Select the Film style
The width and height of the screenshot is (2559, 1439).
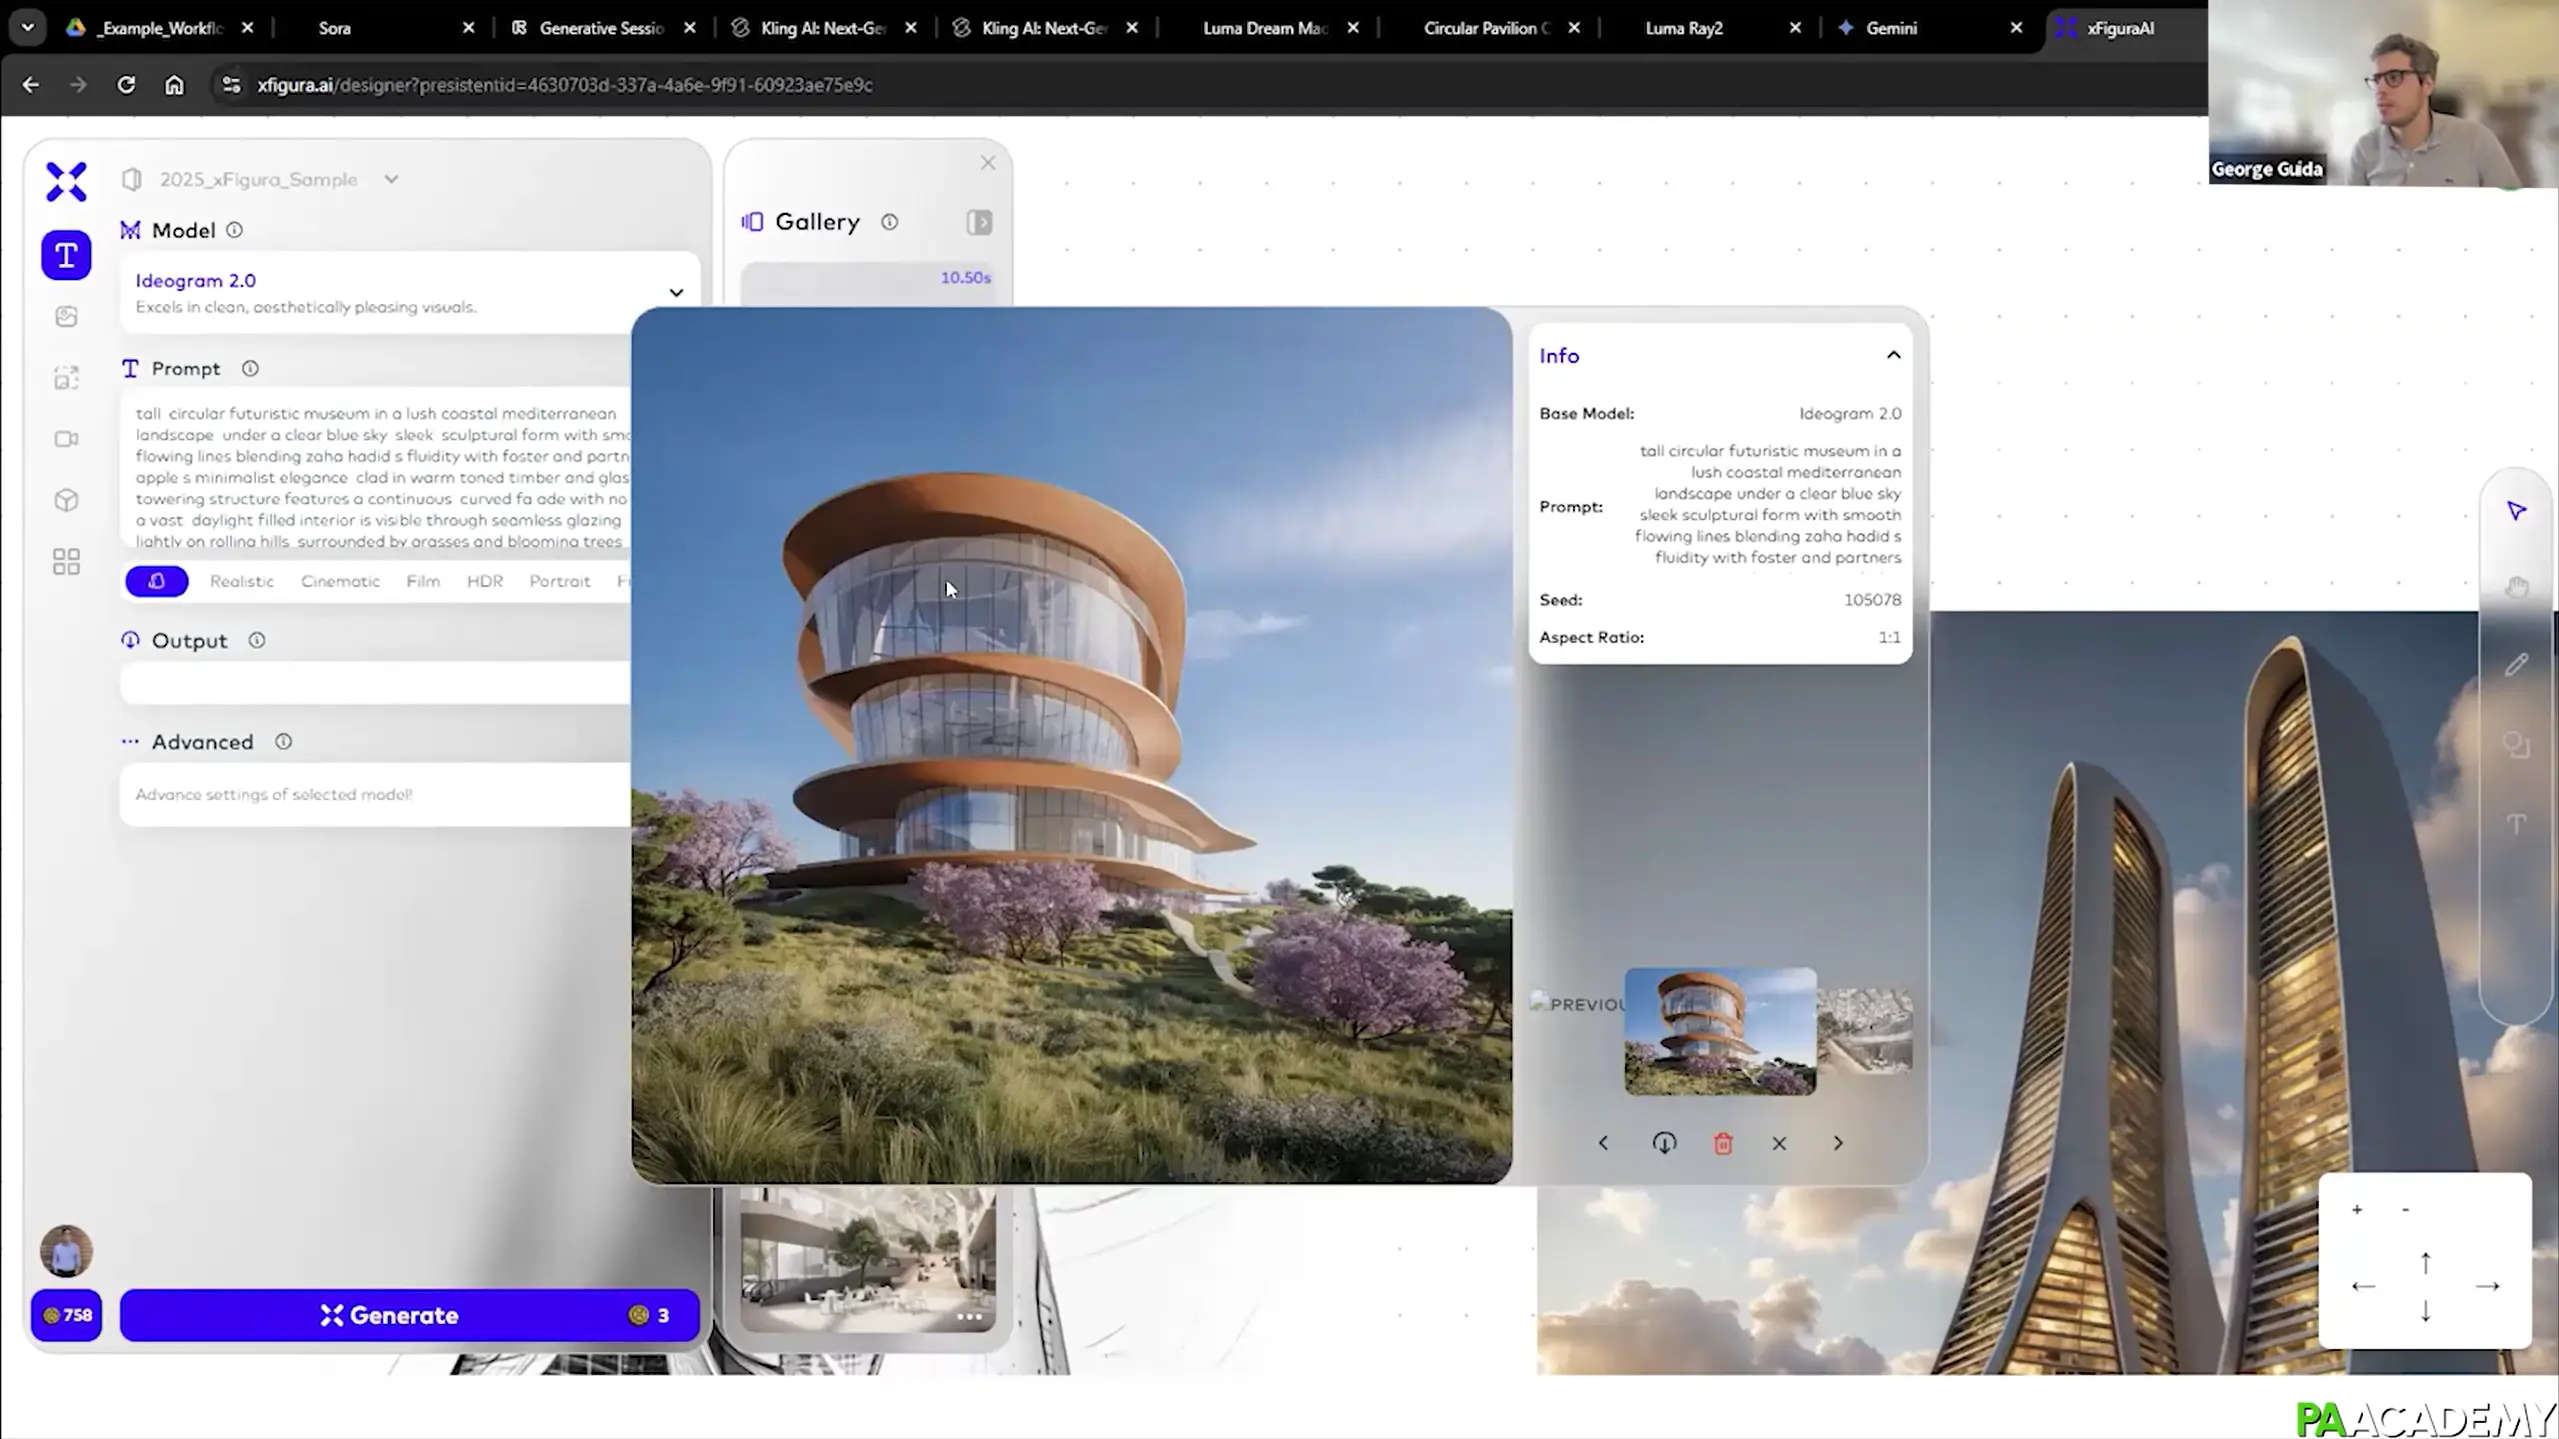click(x=423, y=581)
